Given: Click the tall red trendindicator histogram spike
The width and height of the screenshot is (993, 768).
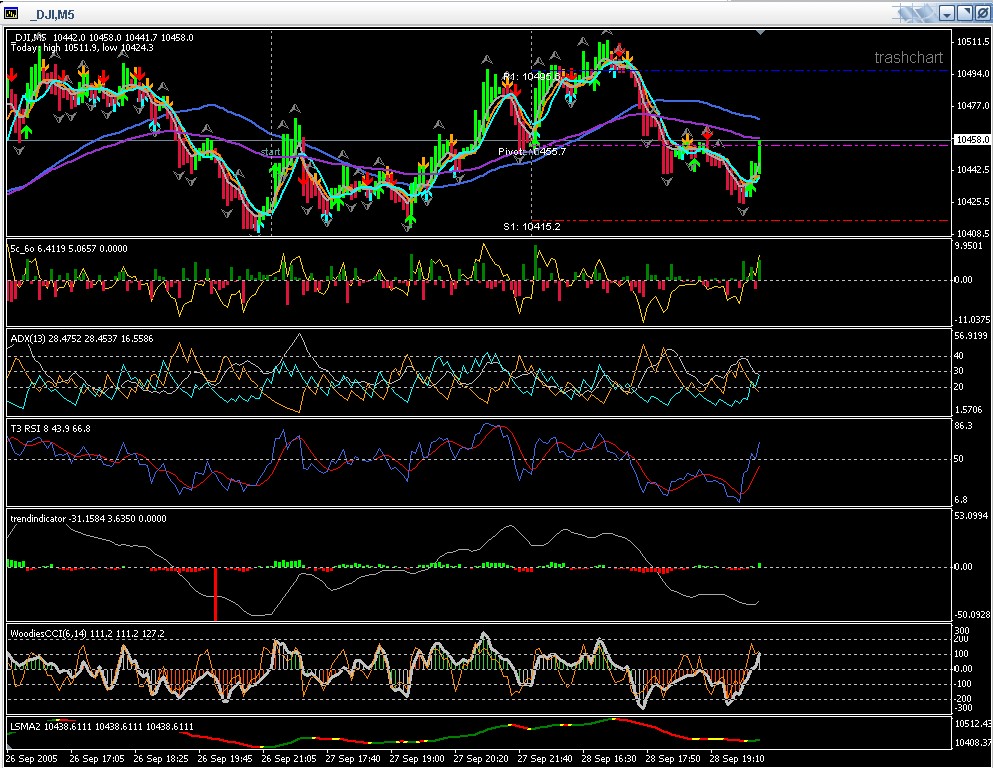Looking at the screenshot, I should point(215,594).
